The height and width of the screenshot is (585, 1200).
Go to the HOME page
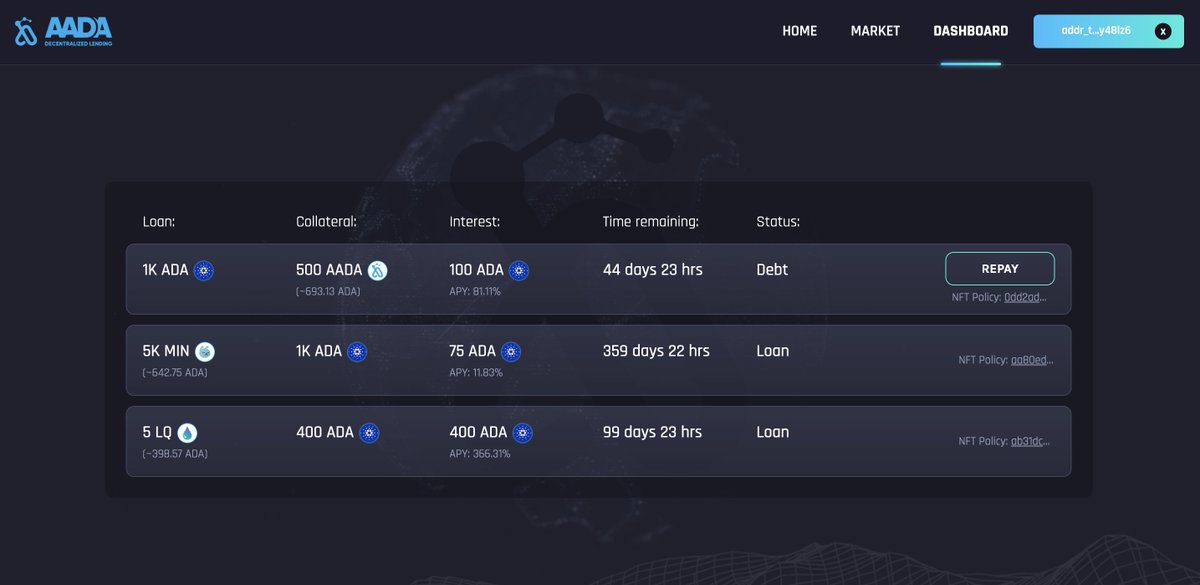coord(800,31)
